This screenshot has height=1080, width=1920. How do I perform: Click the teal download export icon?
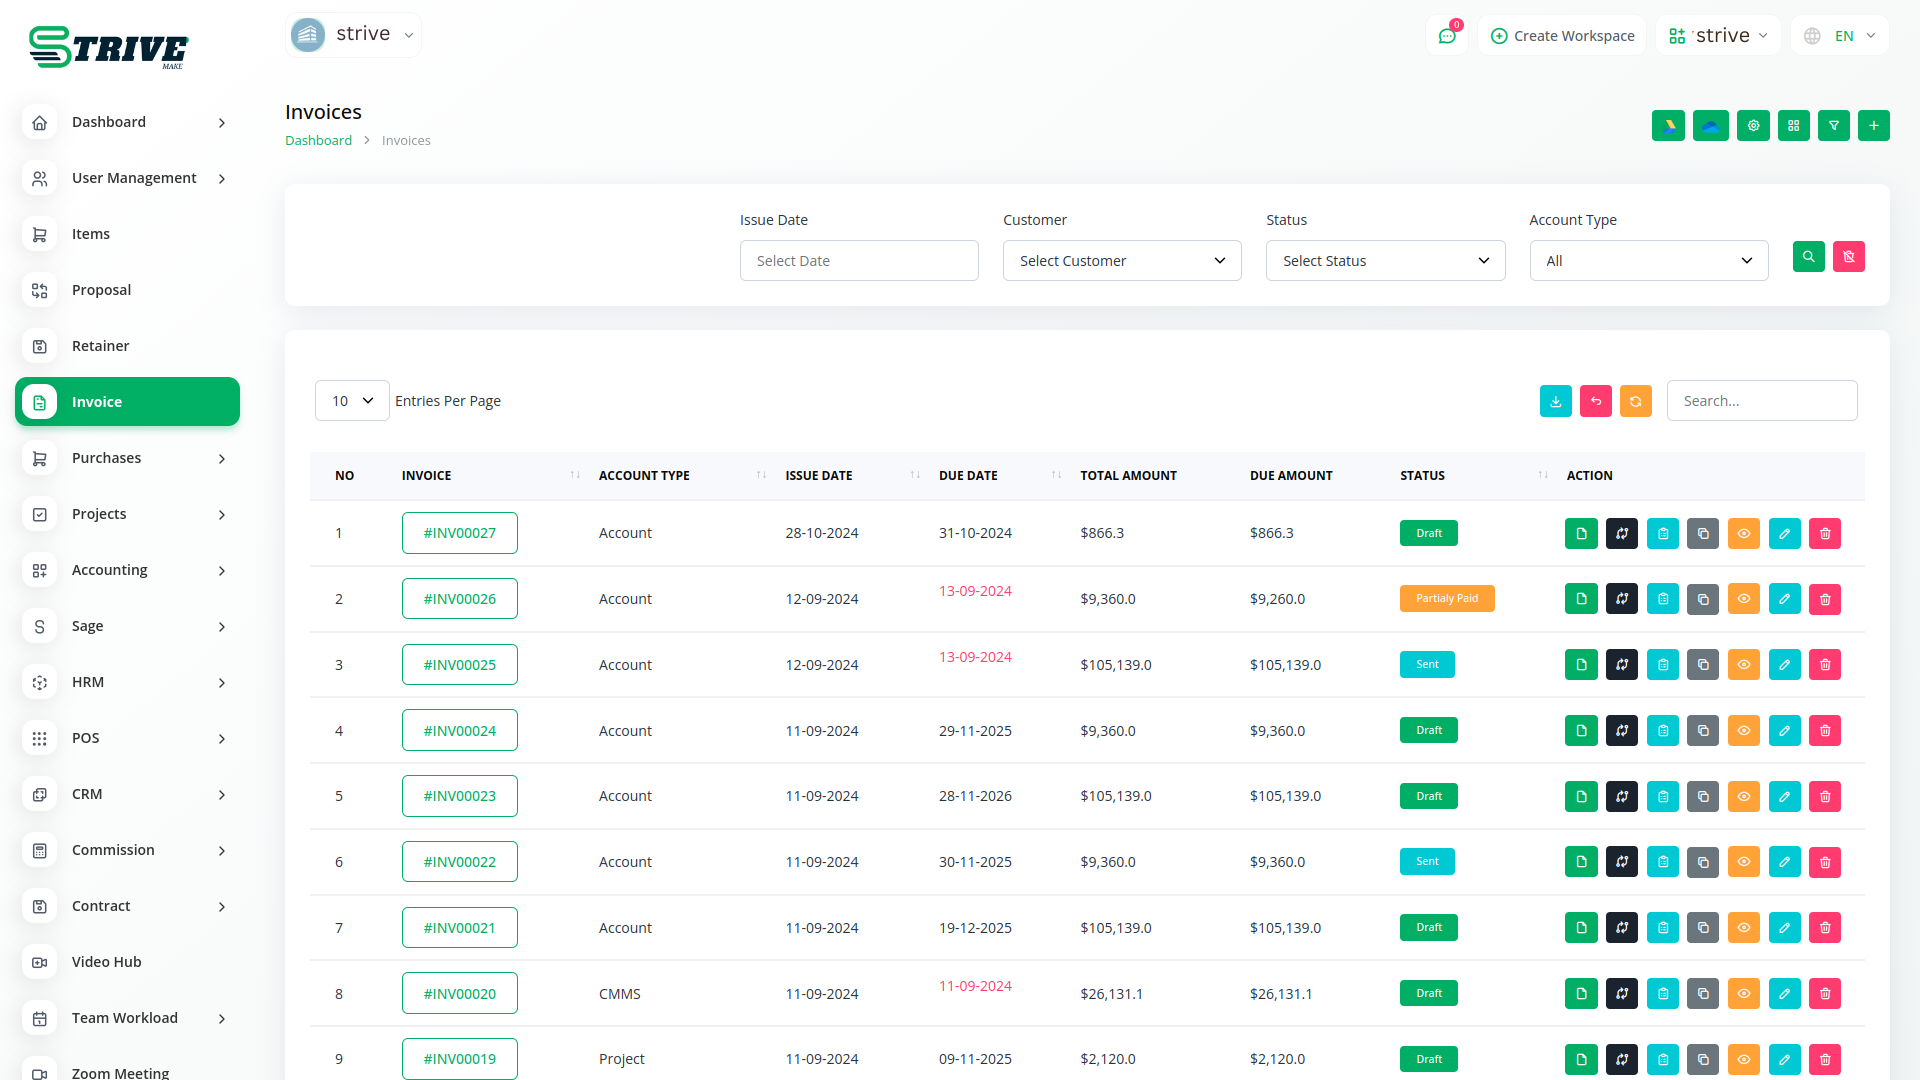point(1555,401)
